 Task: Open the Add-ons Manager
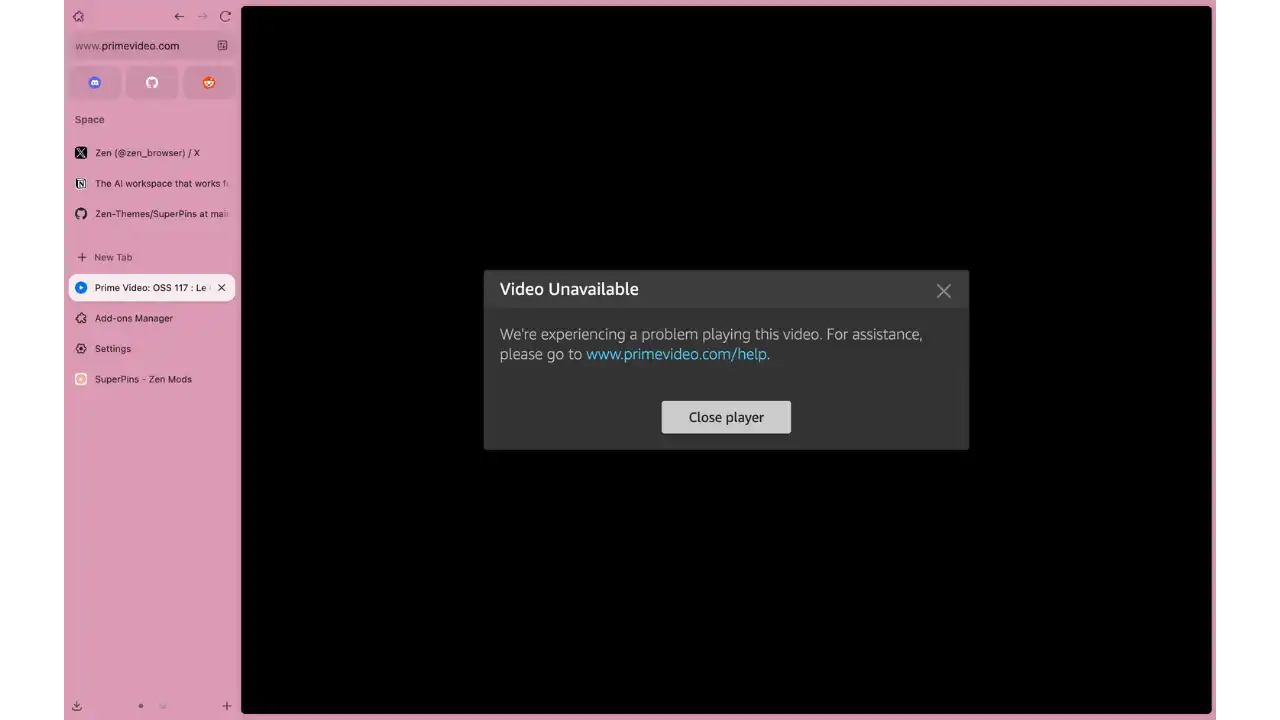133,318
